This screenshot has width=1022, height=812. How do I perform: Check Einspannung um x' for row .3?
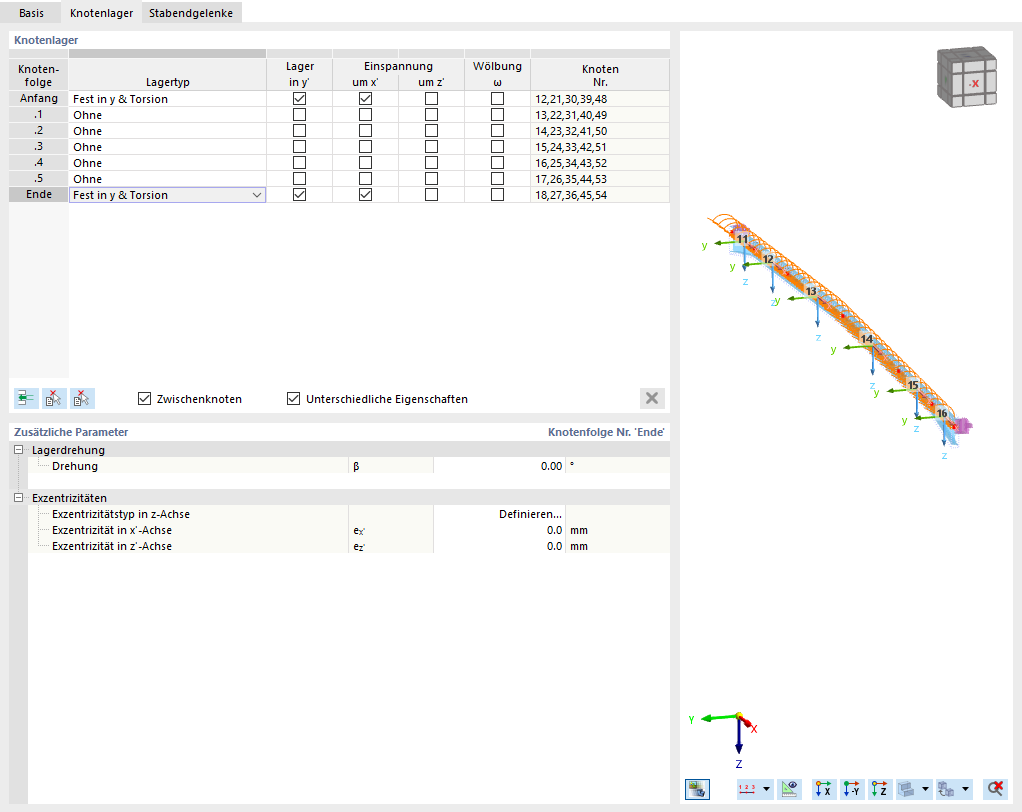pos(366,147)
